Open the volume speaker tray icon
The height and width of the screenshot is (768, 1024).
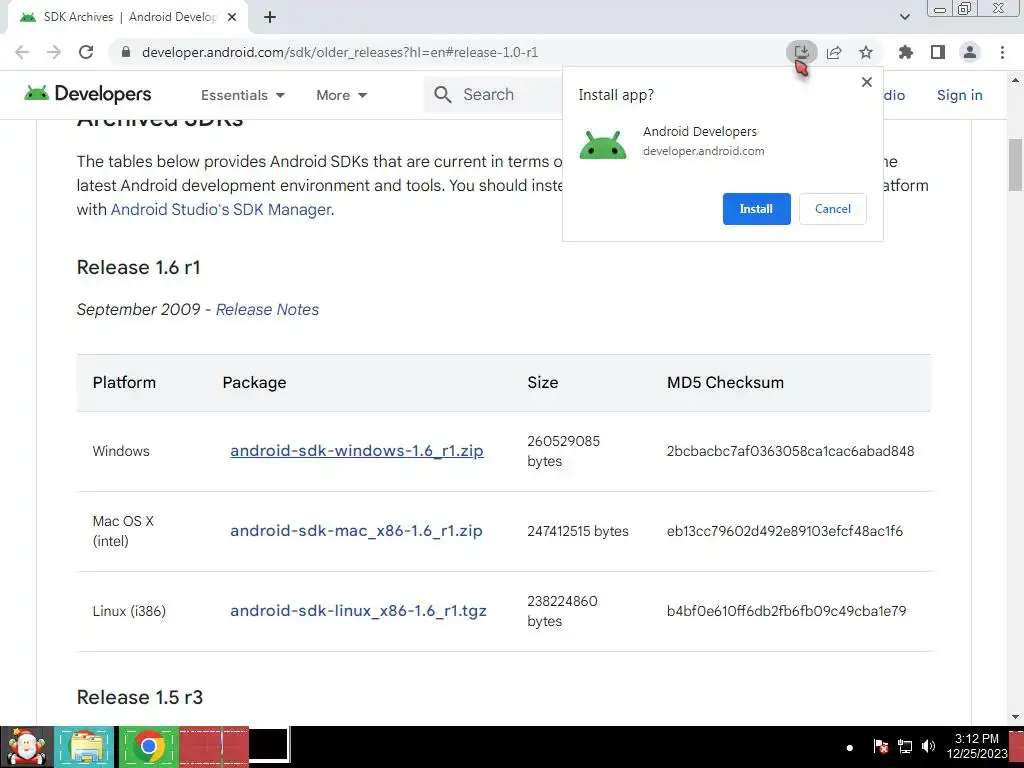(928, 746)
